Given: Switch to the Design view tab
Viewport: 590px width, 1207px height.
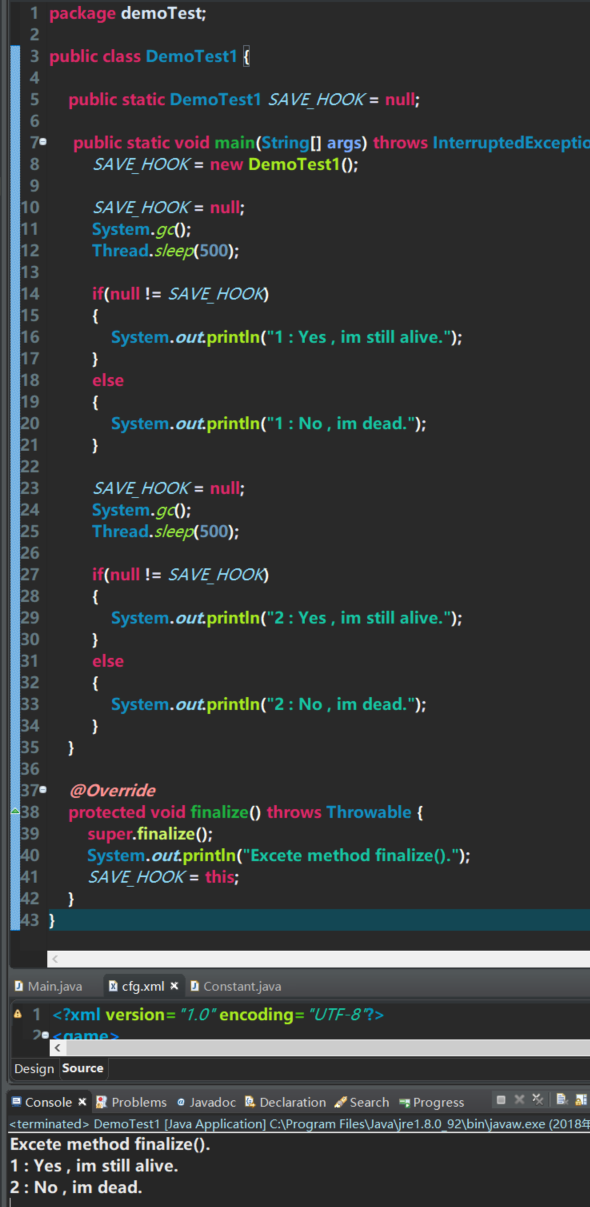Looking at the screenshot, I should click(34, 1068).
